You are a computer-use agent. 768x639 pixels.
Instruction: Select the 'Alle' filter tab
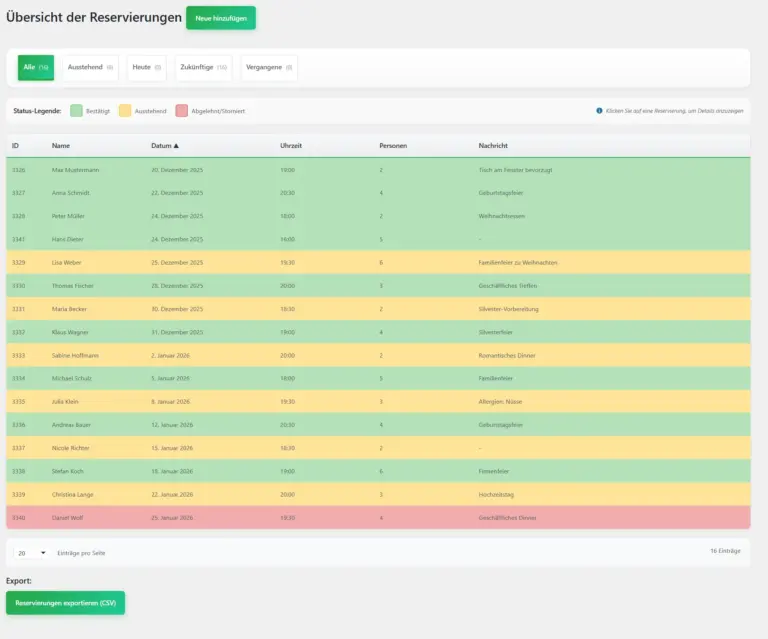point(36,68)
